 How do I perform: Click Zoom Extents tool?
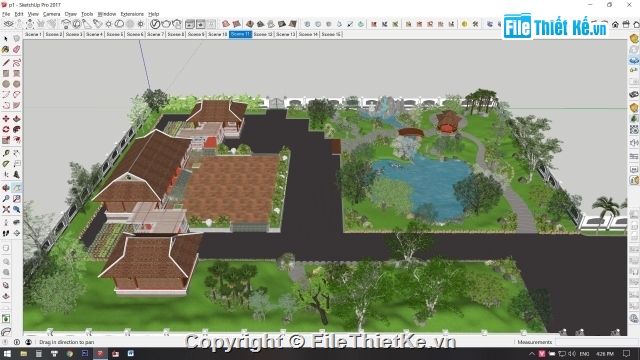click(x=6, y=209)
